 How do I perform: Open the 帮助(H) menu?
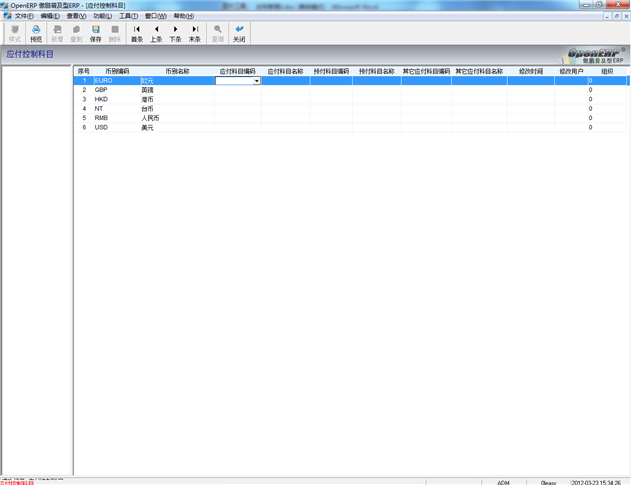click(183, 16)
